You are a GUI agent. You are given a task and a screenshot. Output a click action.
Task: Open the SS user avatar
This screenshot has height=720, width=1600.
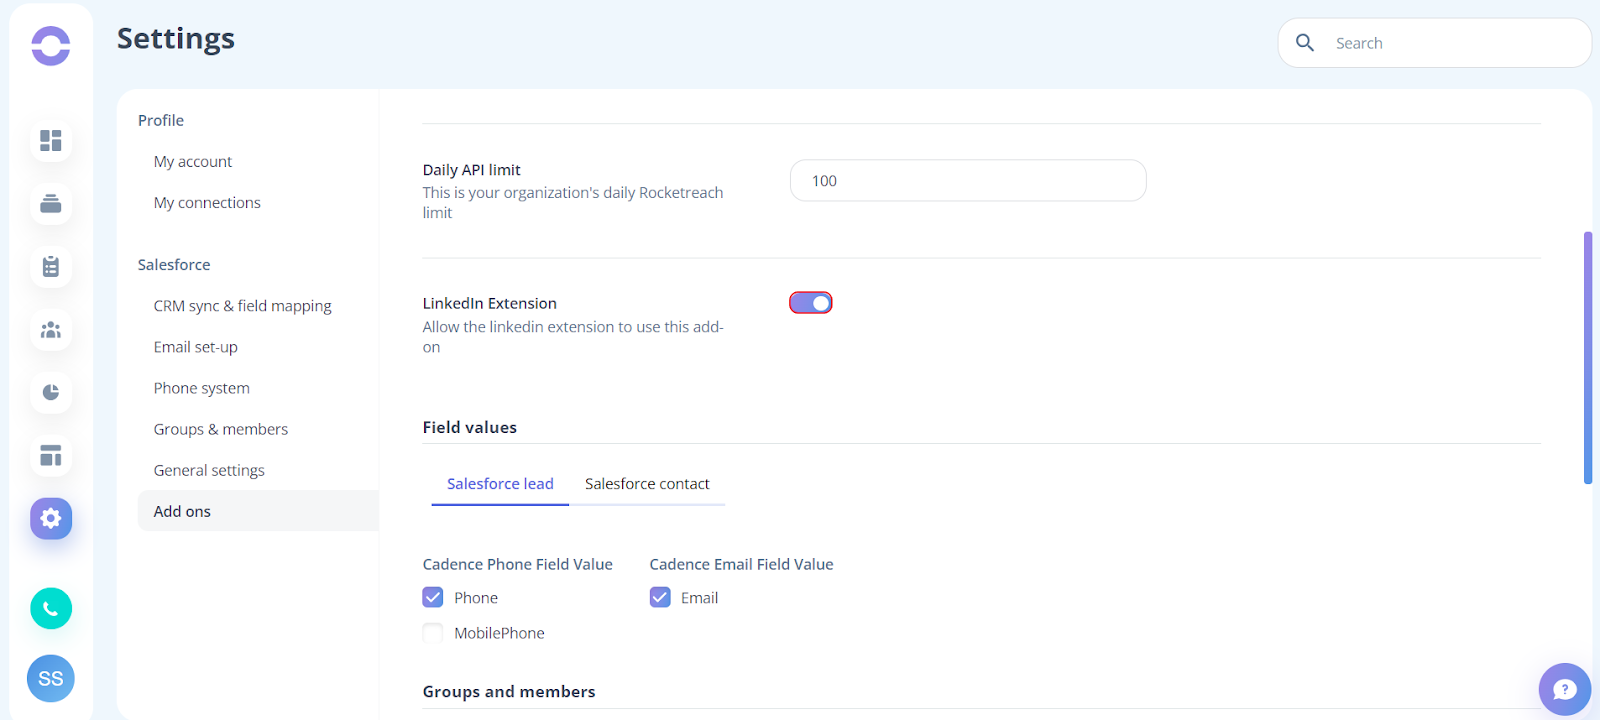coord(51,678)
